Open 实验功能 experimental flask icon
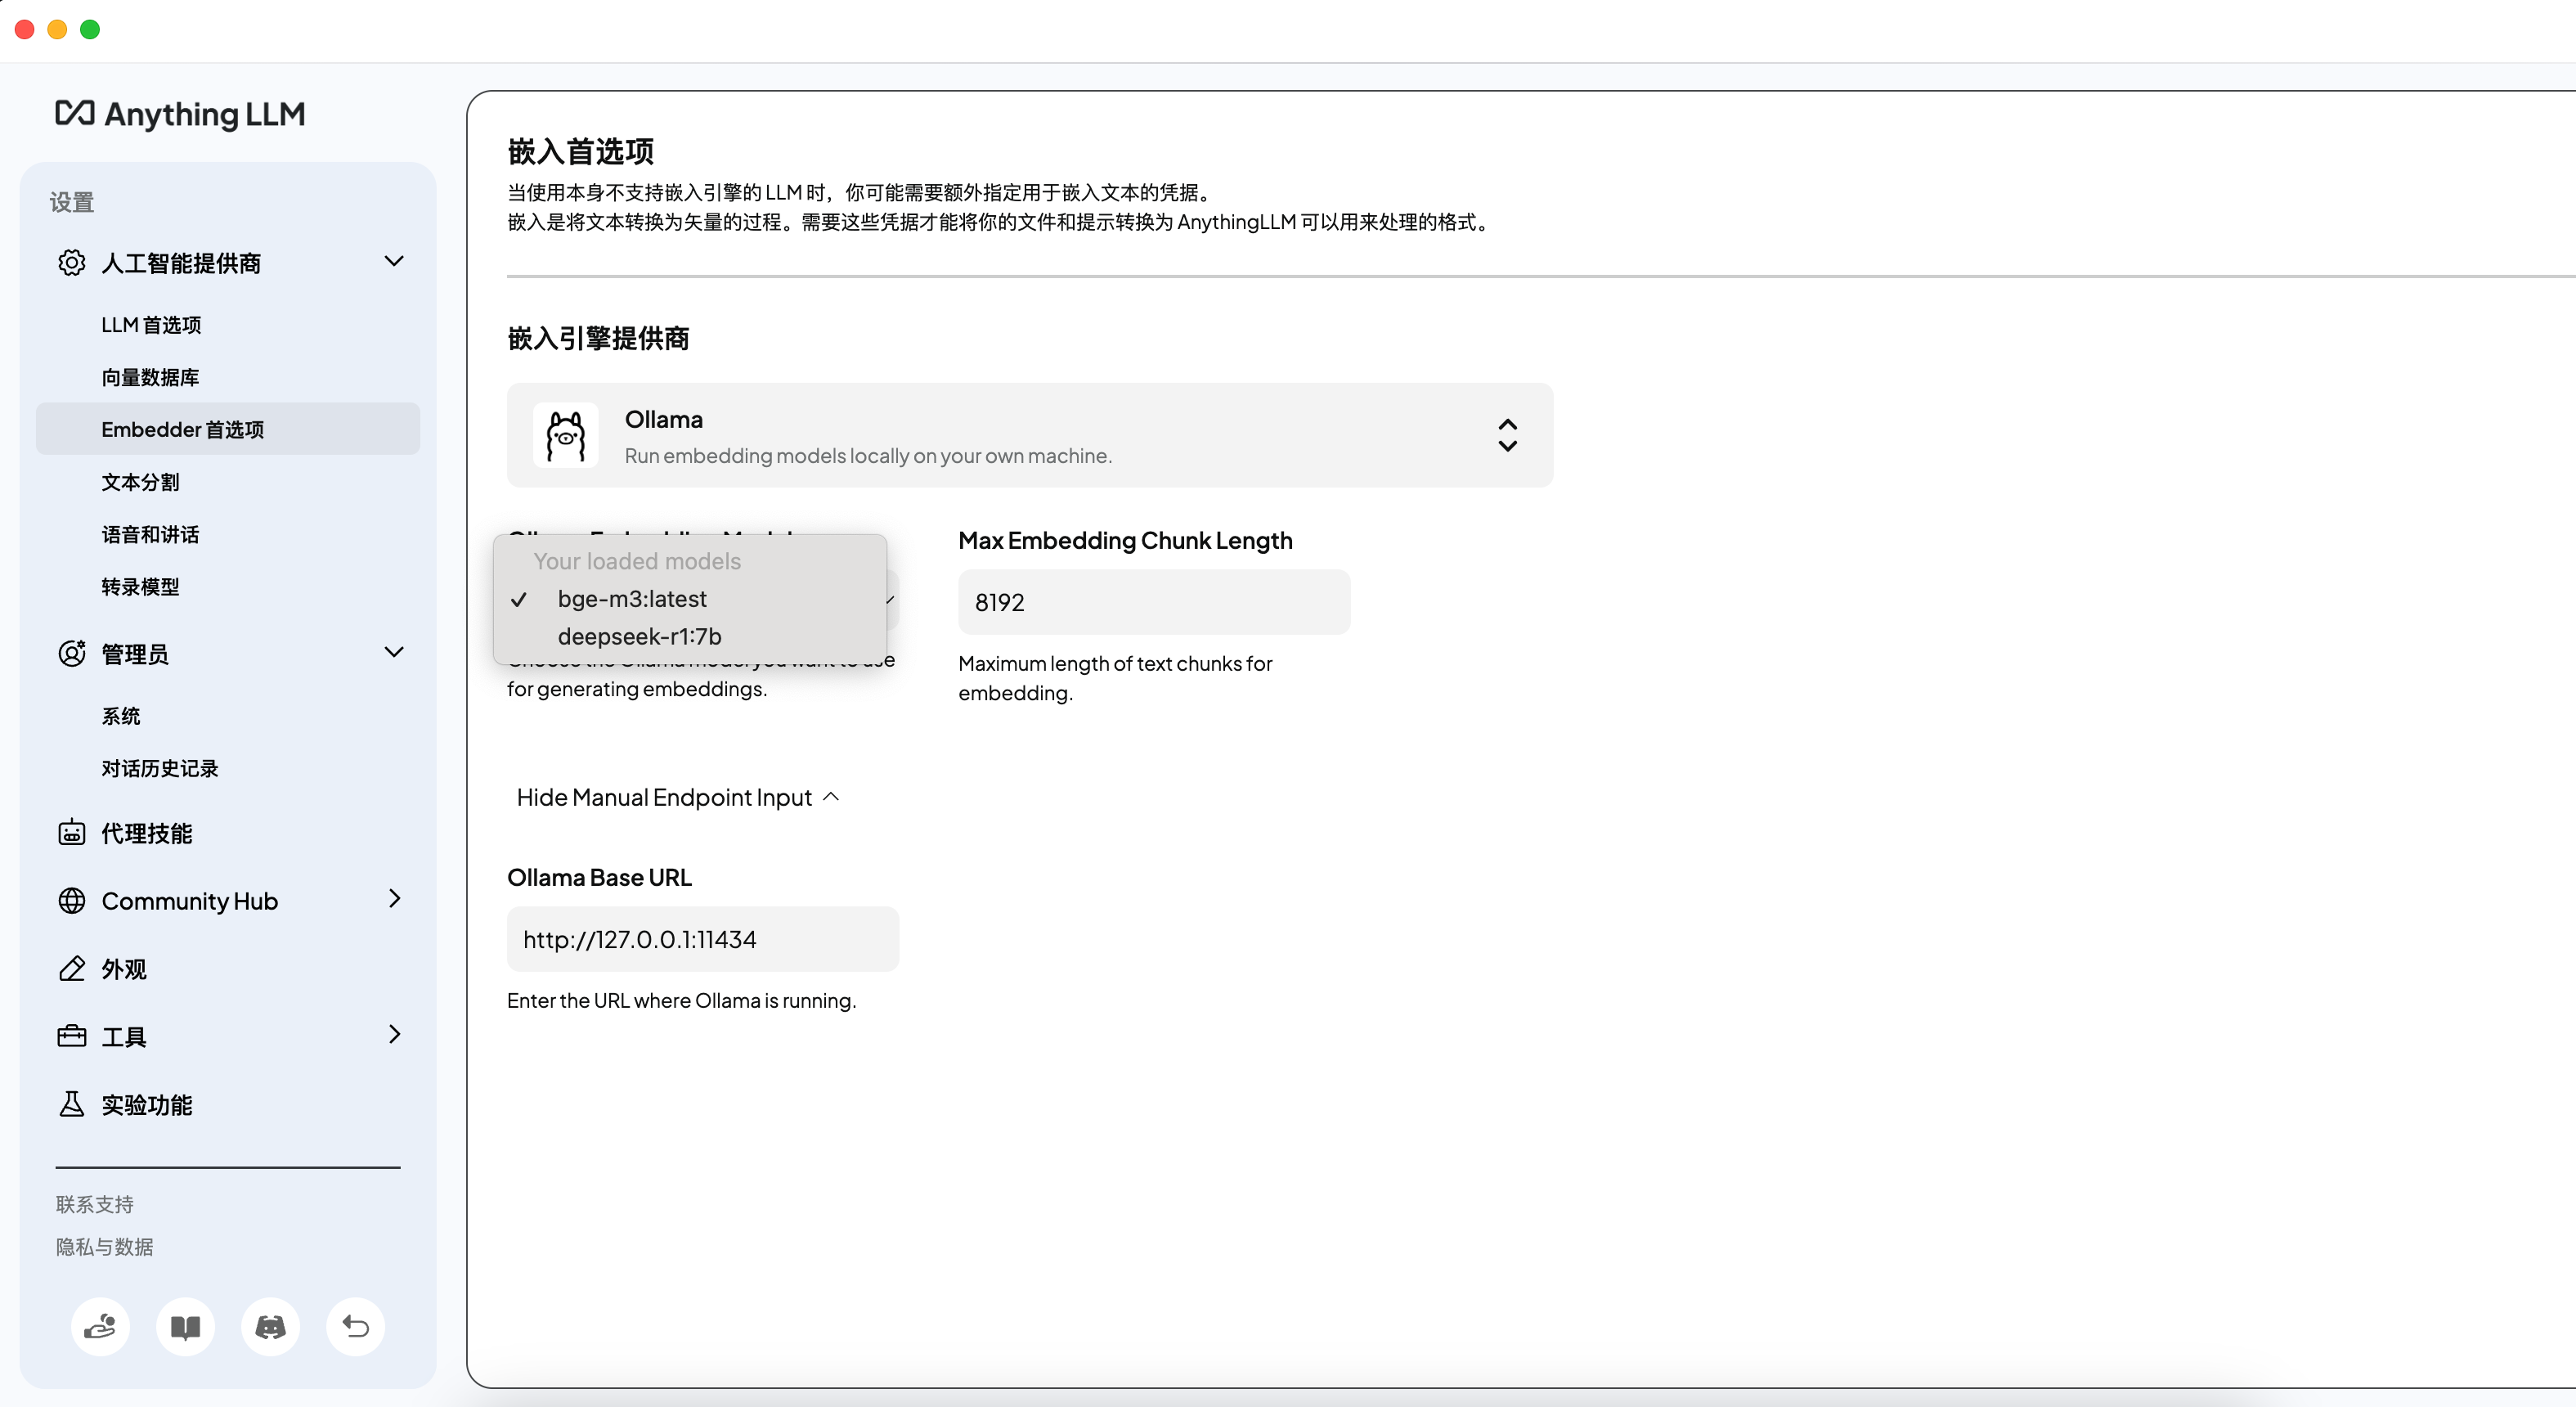 (x=72, y=1104)
